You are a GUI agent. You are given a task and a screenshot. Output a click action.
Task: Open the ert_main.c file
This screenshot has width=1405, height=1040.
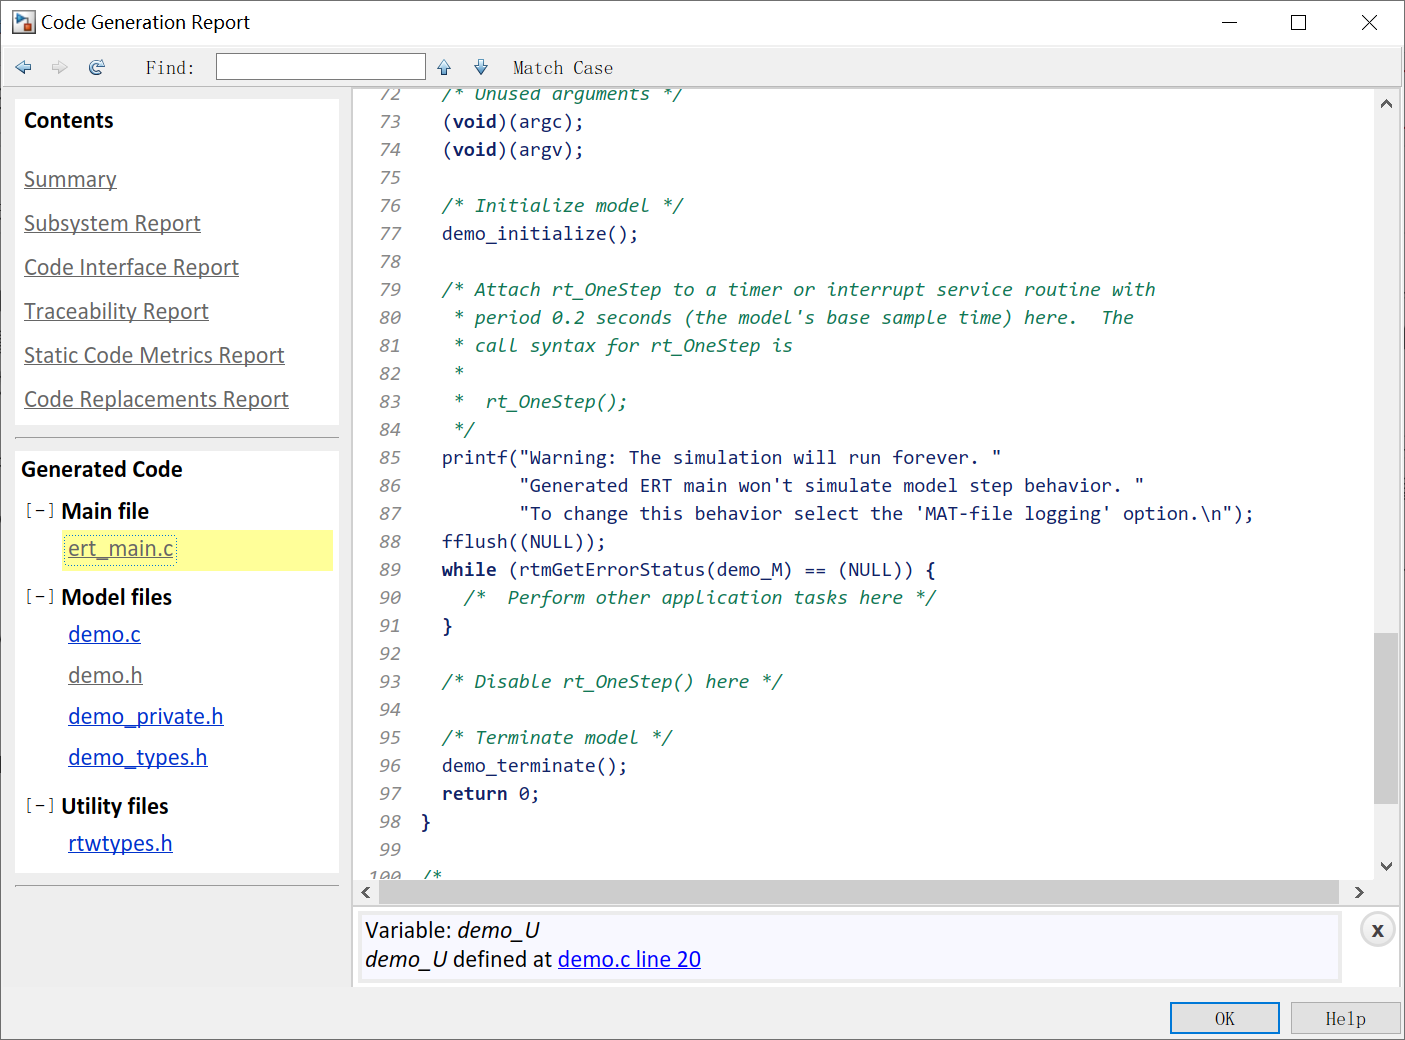(x=121, y=549)
